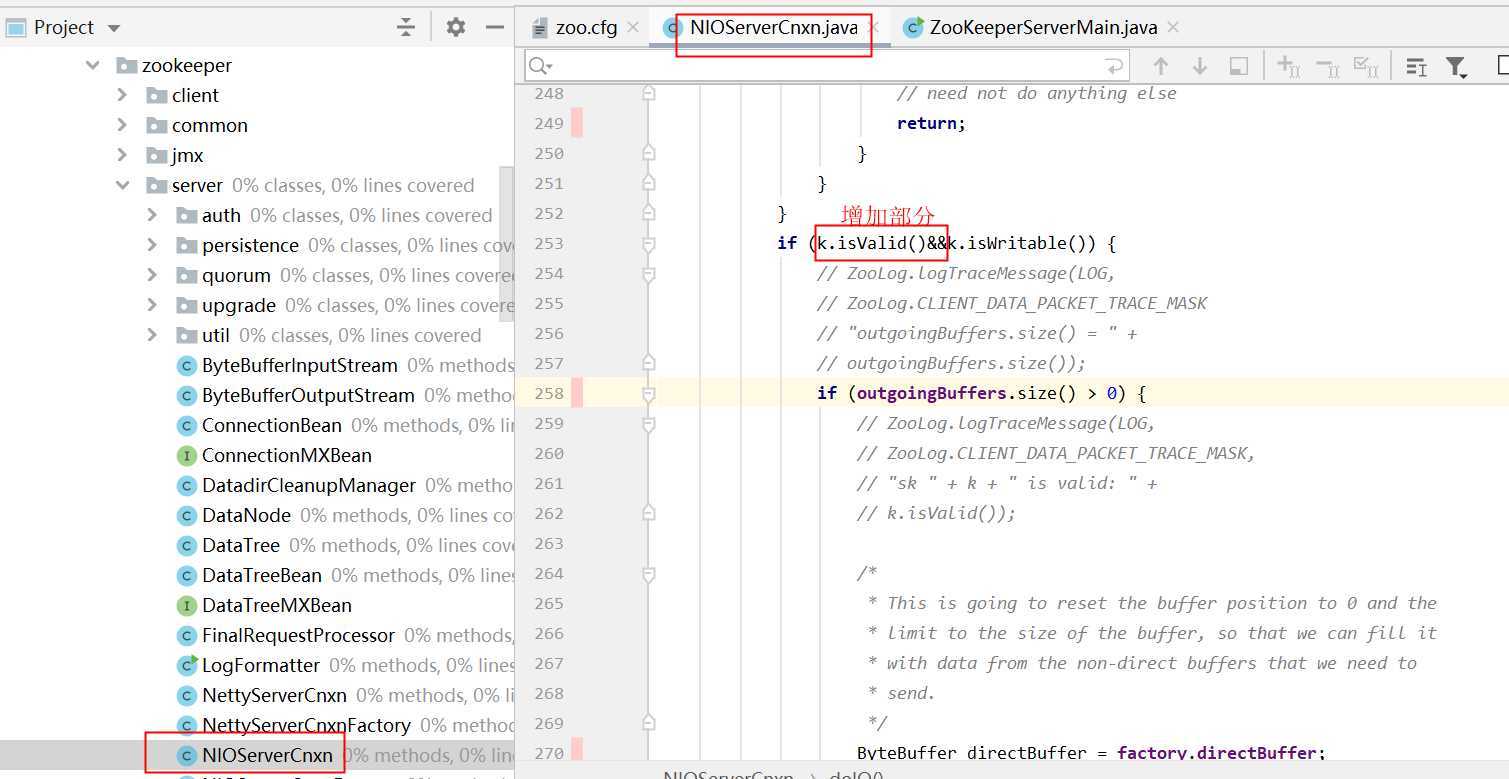The image size is (1509, 779).
Task: Click the red coverage mark at line 249
Action: pos(576,124)
